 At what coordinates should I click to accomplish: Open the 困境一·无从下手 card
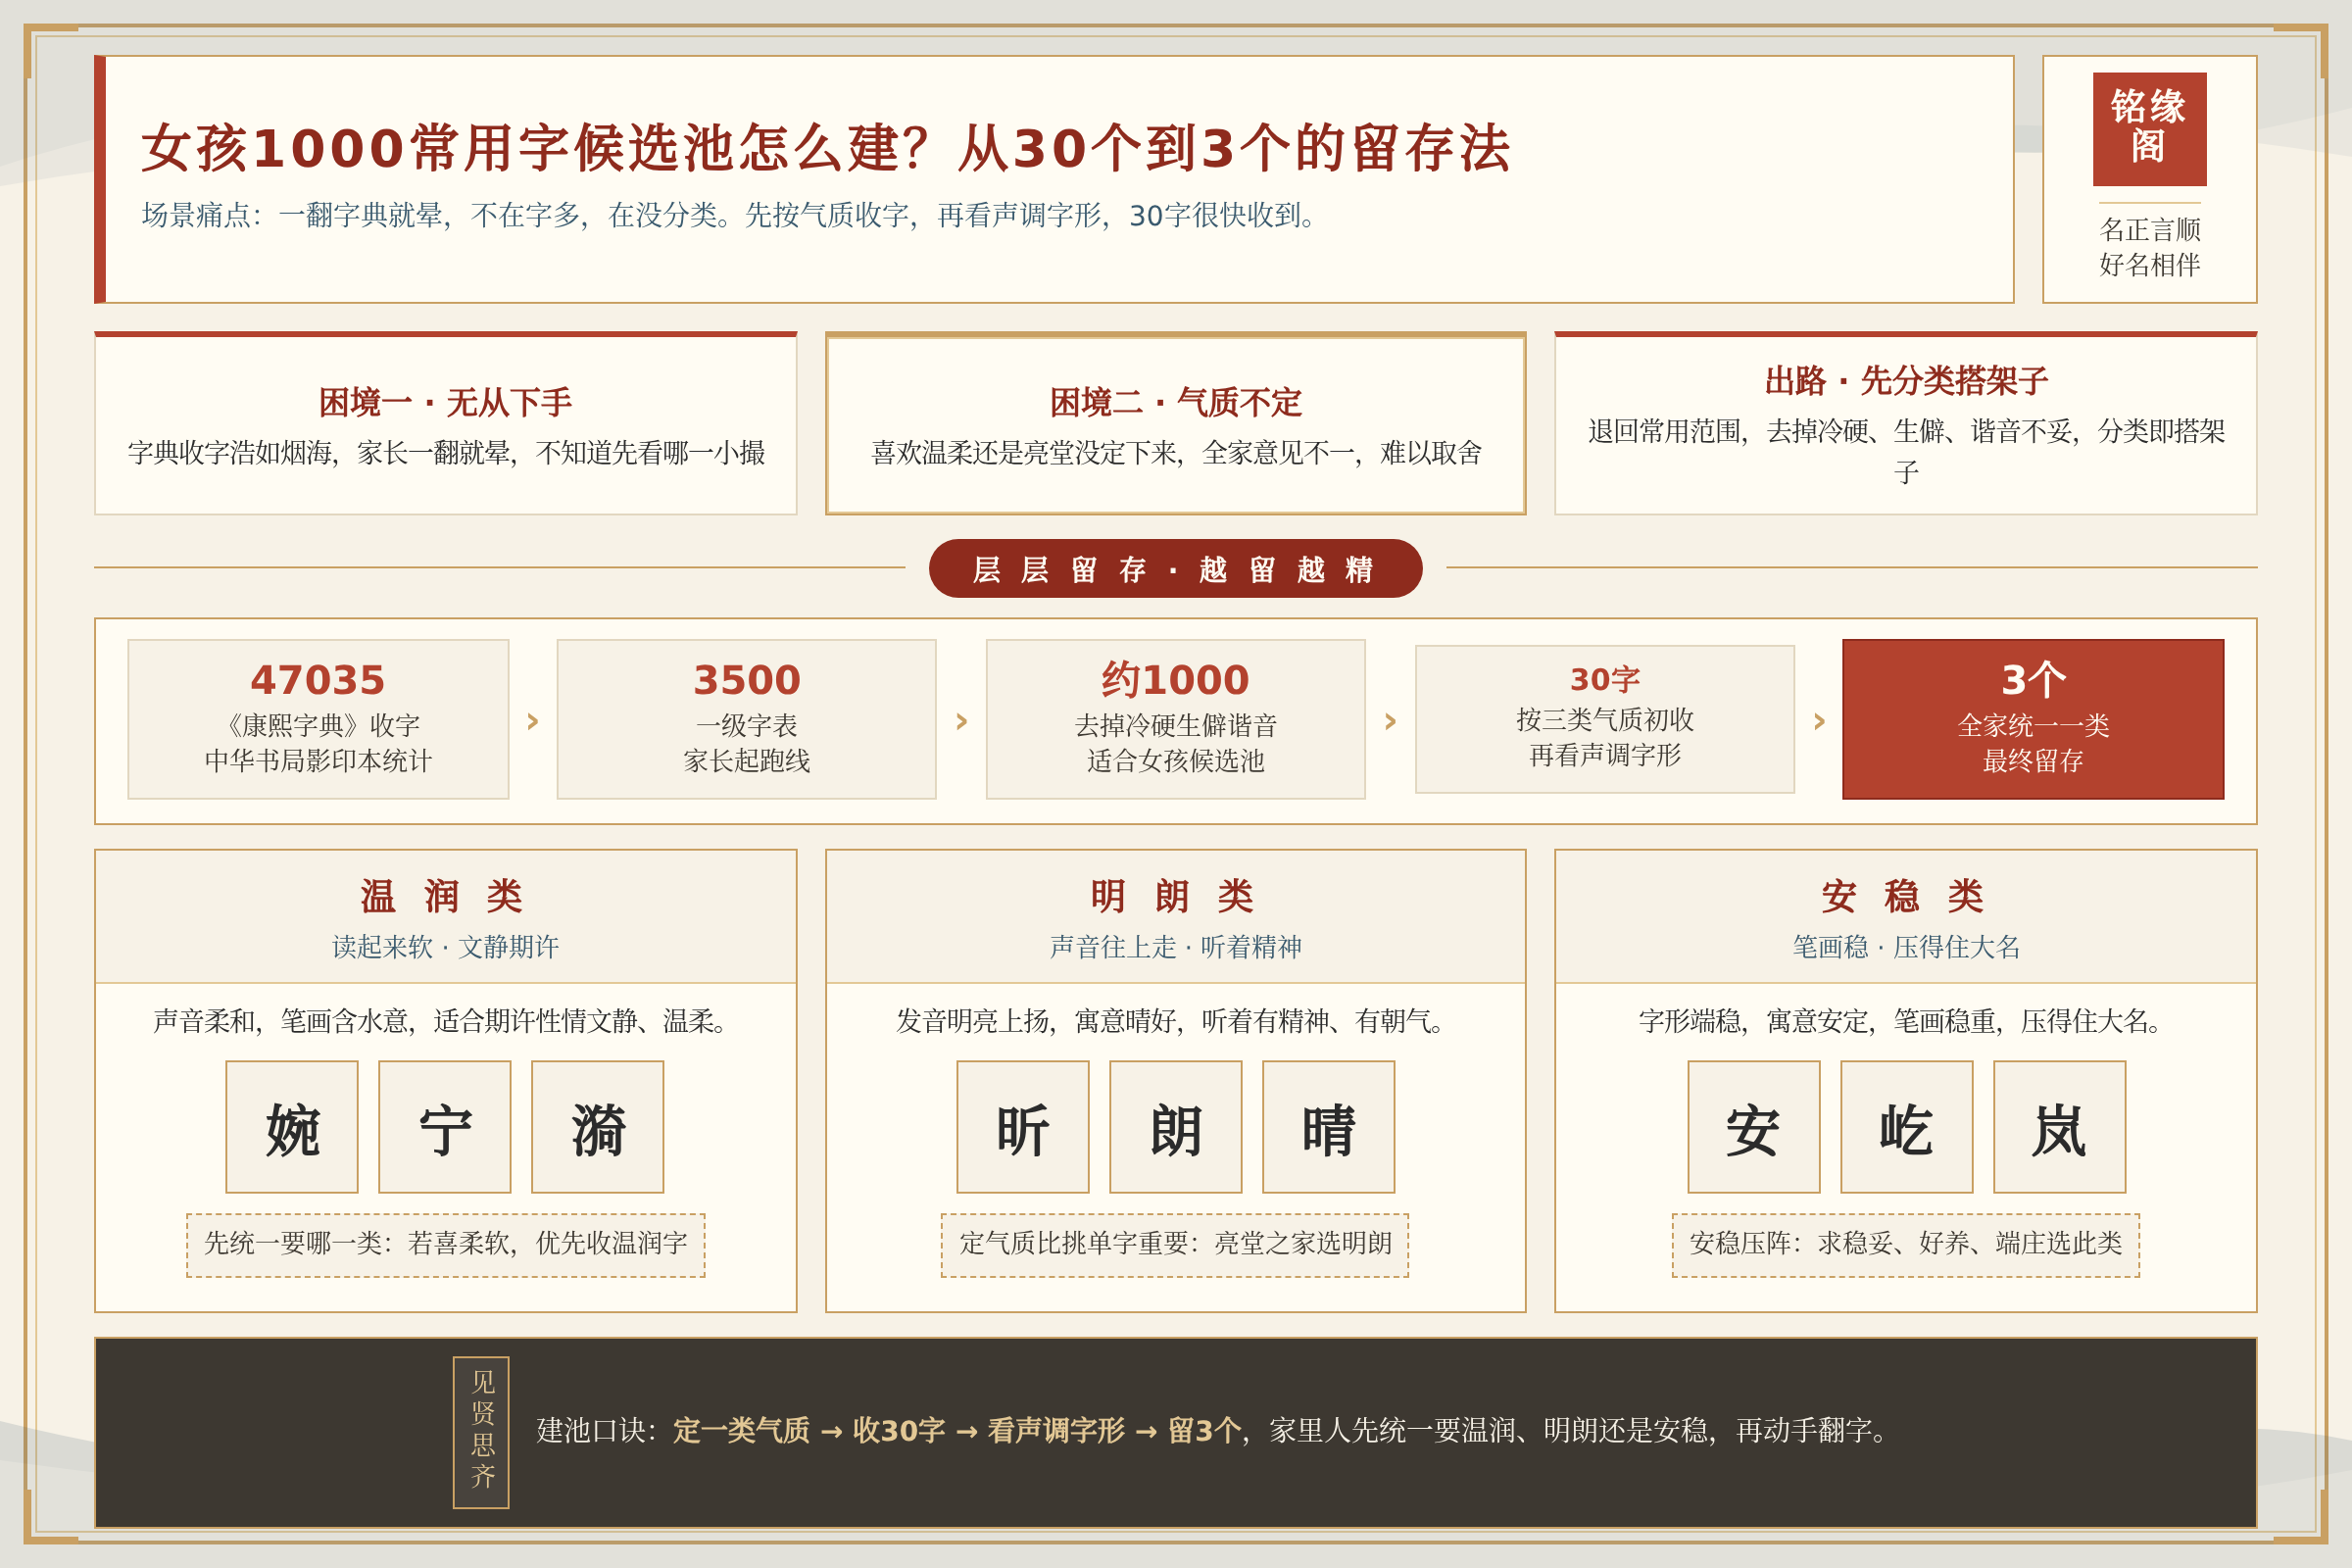click(446, 424)
